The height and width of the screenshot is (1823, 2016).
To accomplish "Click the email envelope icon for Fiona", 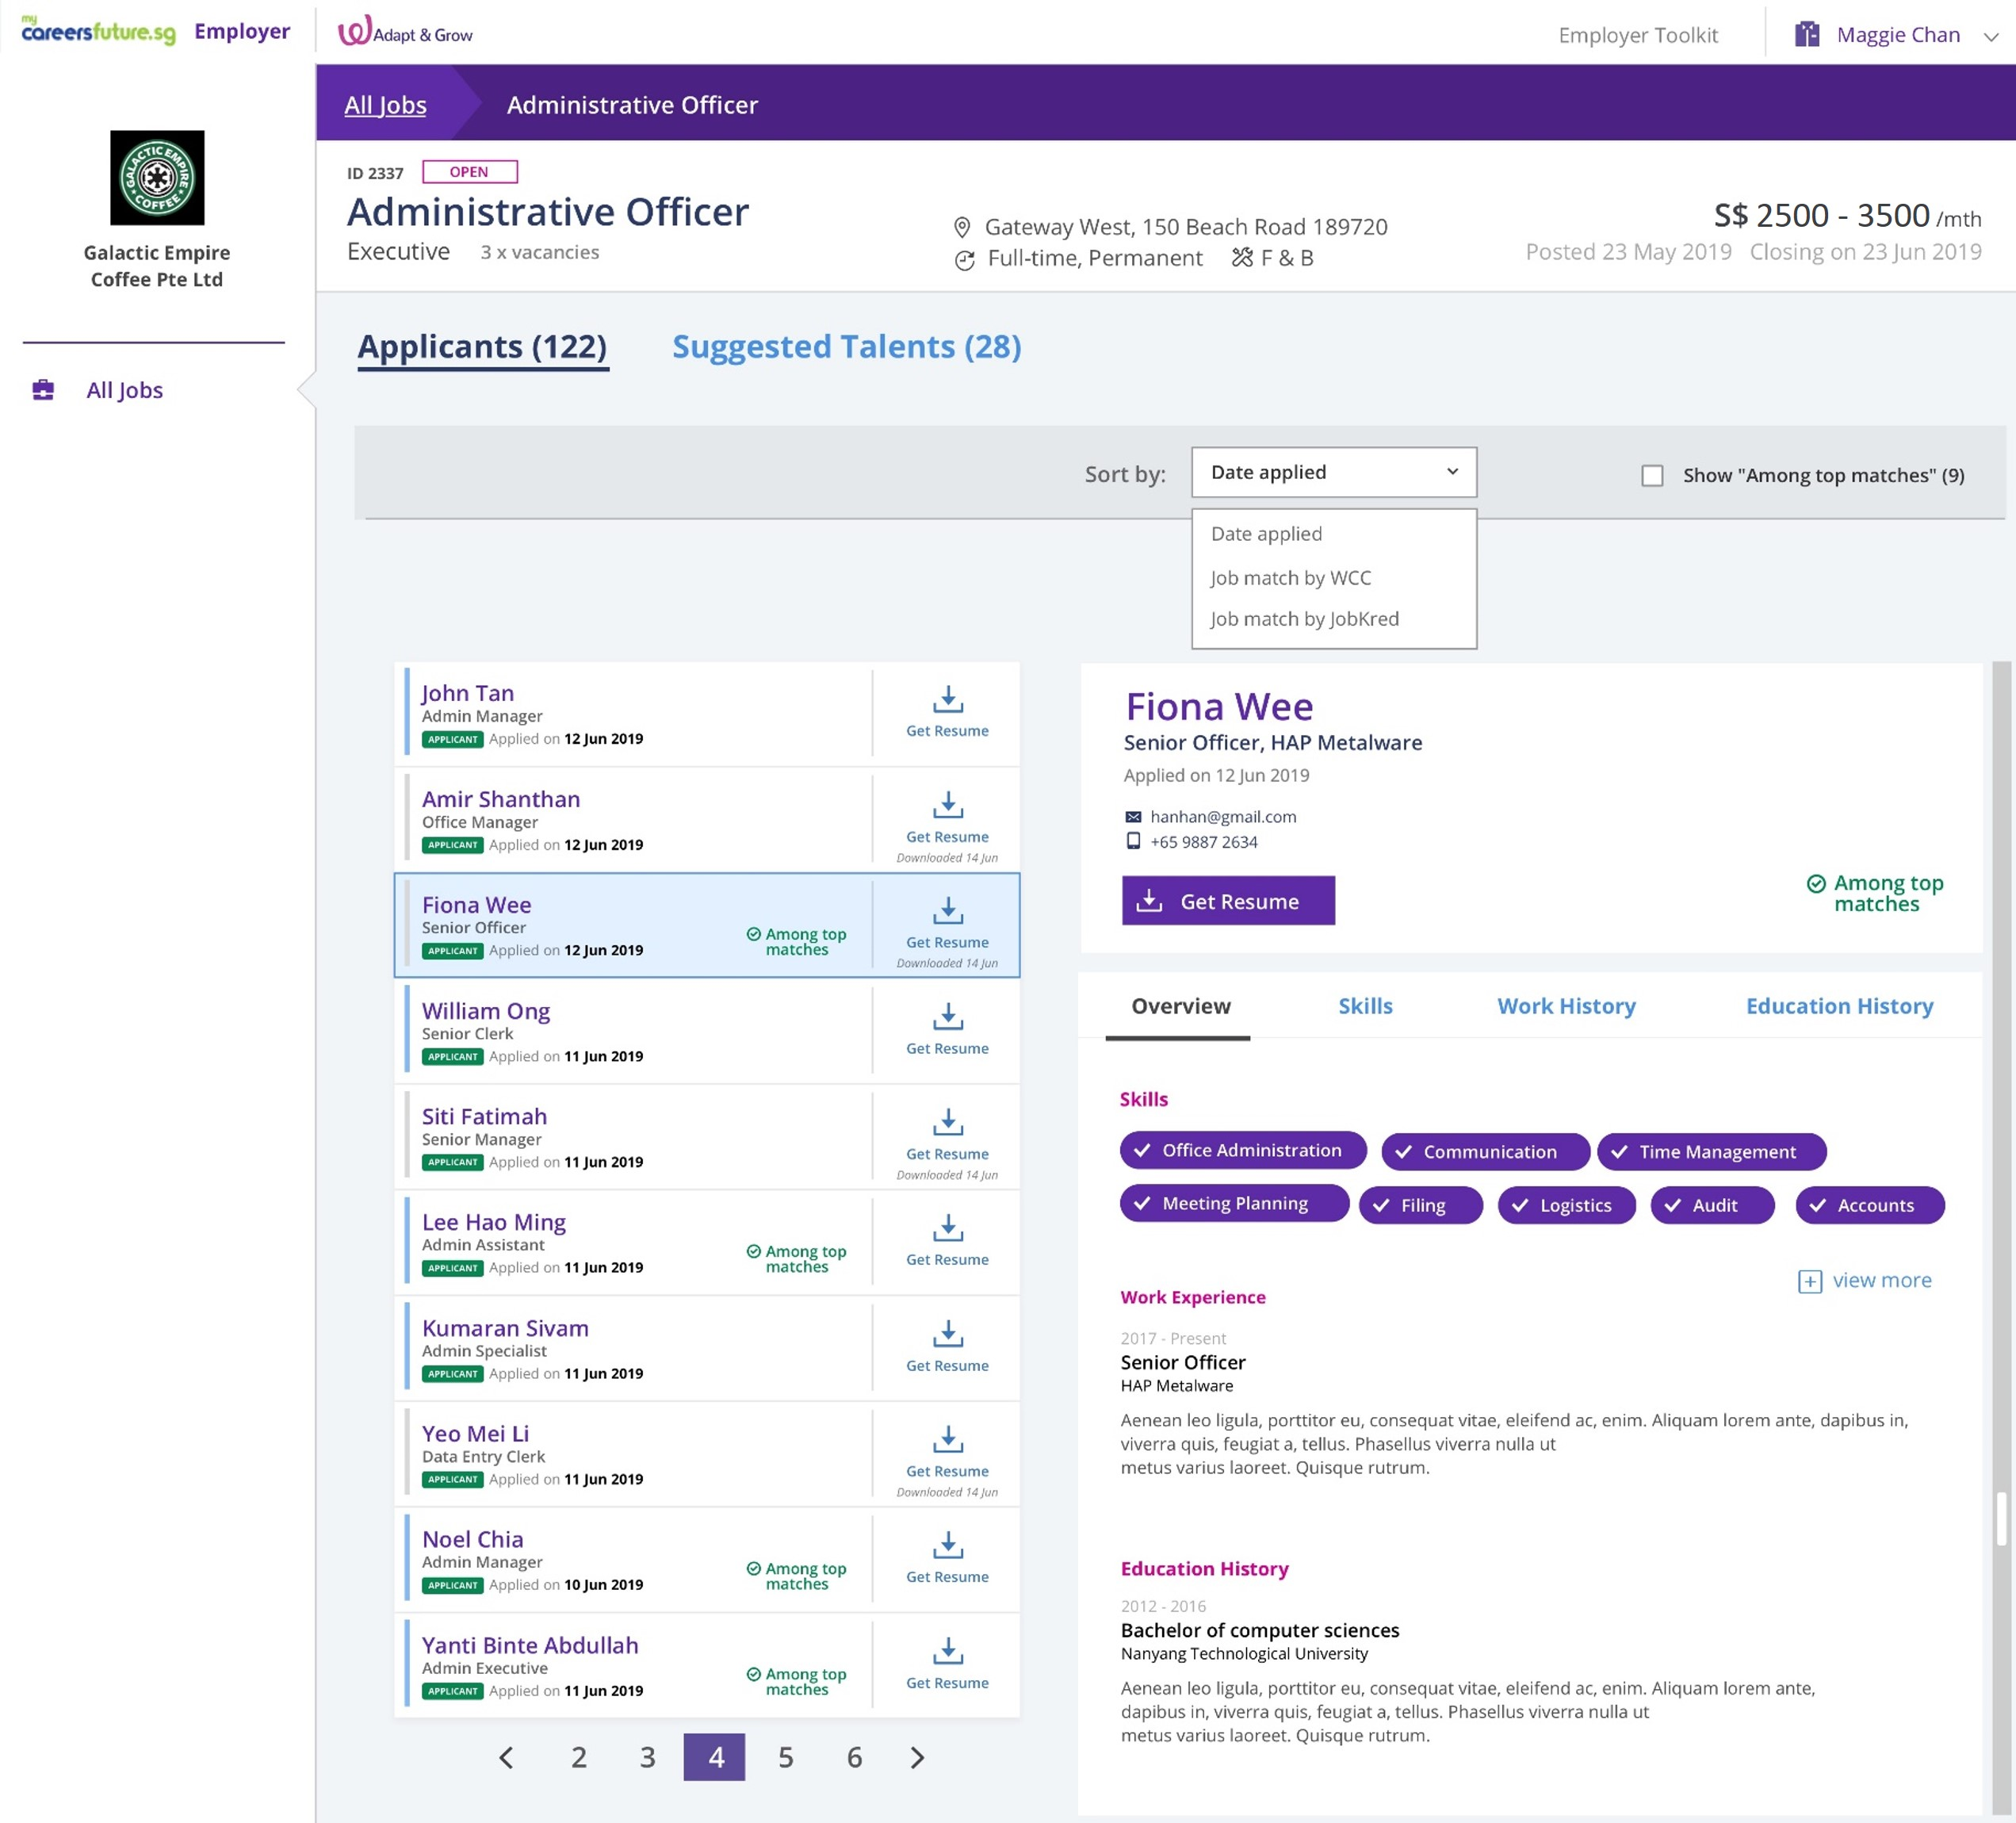I will click(x=1133, y=817).
